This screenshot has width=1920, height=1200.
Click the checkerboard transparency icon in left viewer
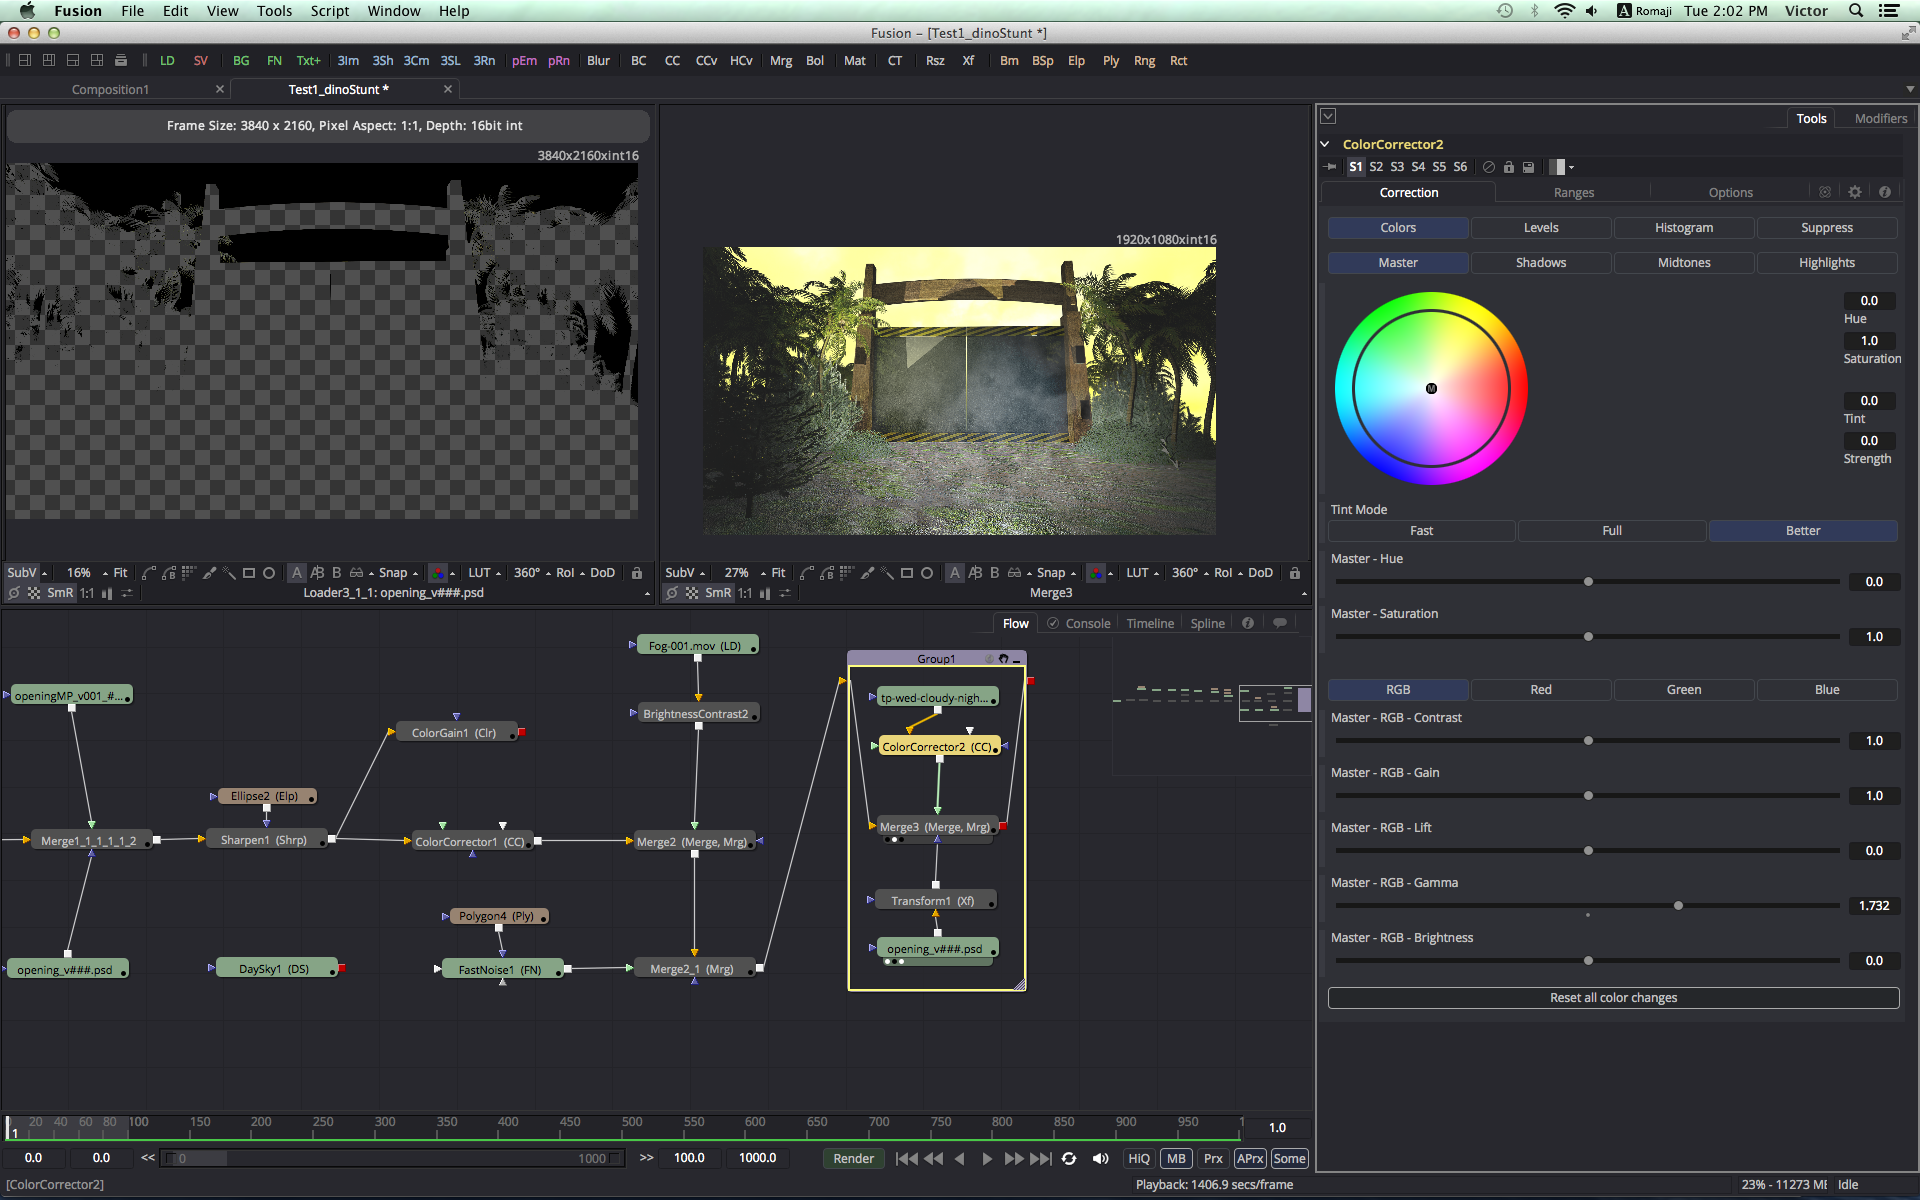(34, 593)
